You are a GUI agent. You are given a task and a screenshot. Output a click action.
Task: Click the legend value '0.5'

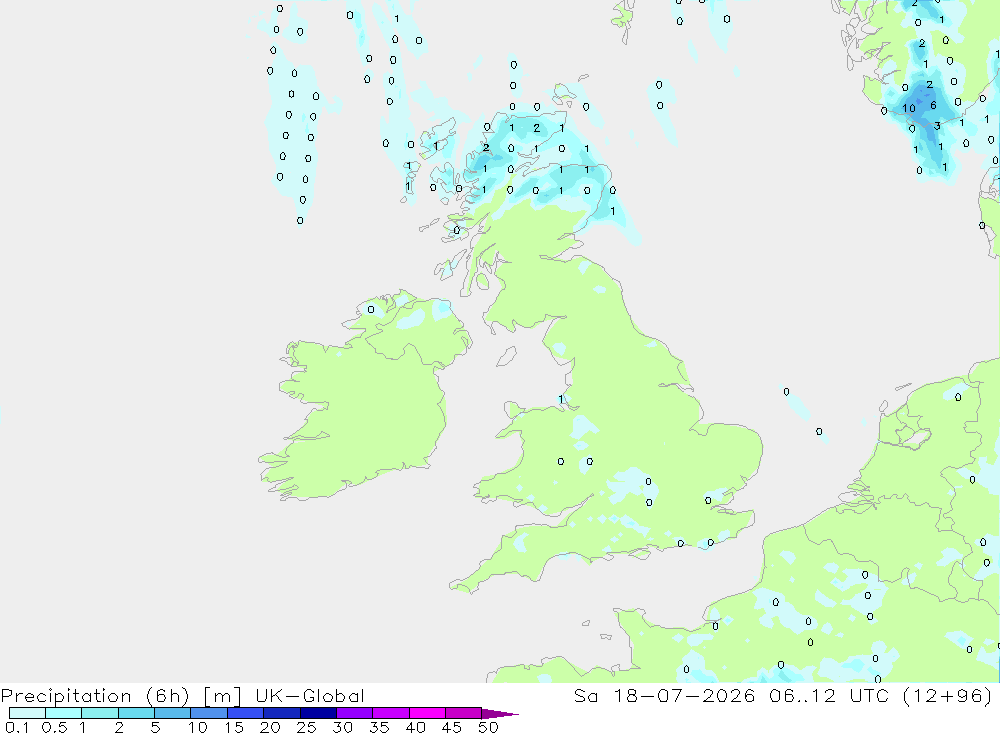point(54,727)
